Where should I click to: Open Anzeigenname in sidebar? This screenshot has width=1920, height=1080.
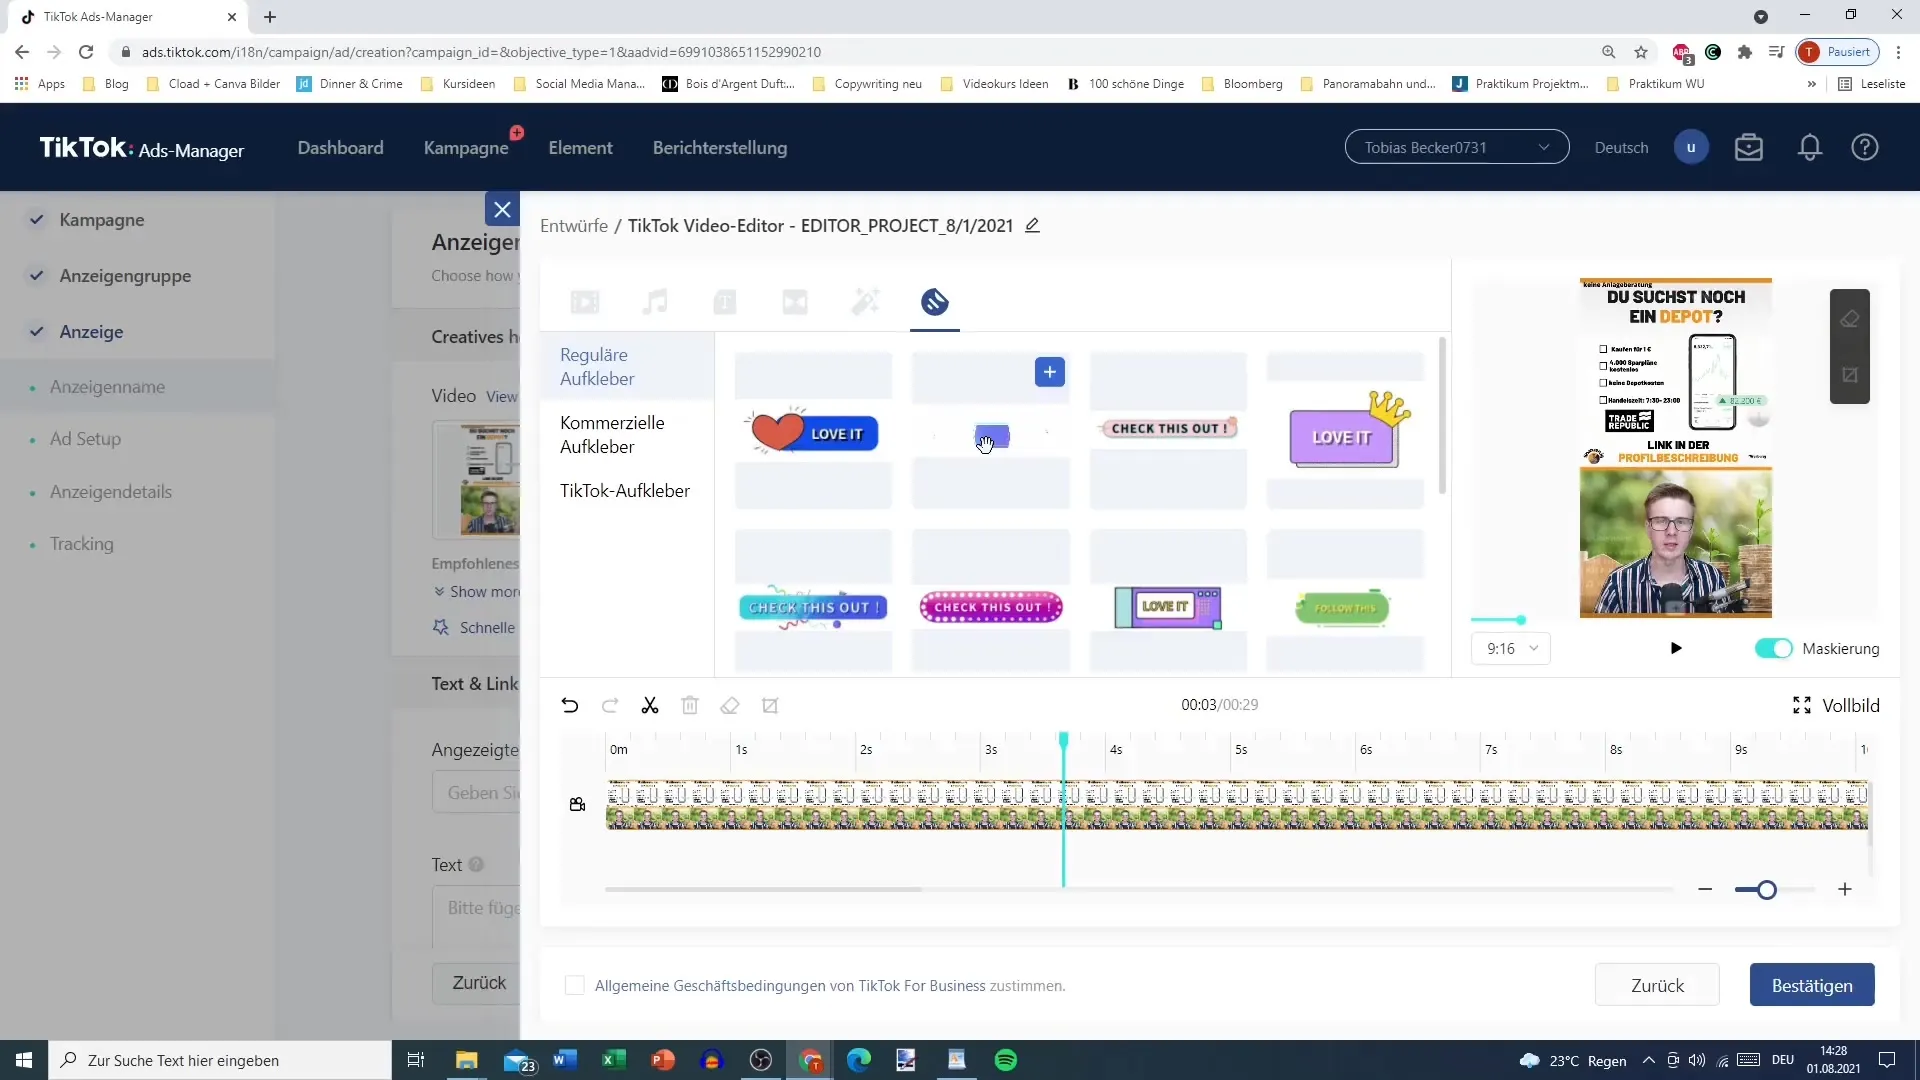pyautogui.click(x=107, y=387)
